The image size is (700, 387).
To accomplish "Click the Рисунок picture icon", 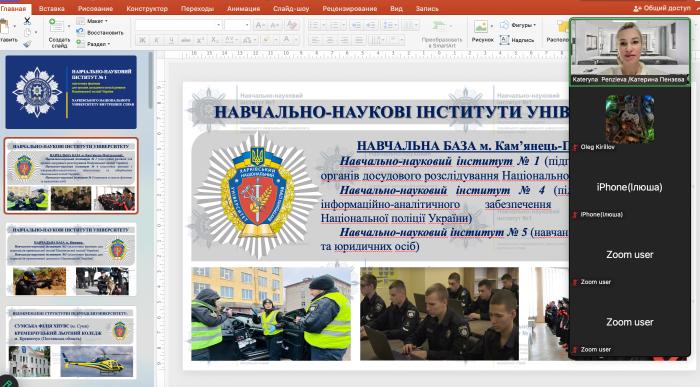I will coord(481,27).
